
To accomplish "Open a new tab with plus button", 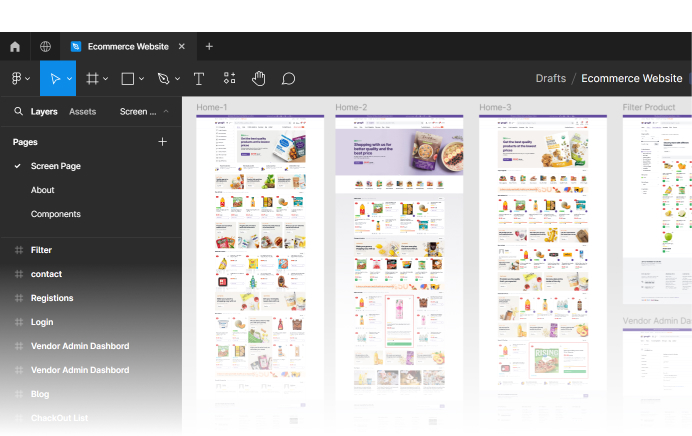I will [209, 46].
